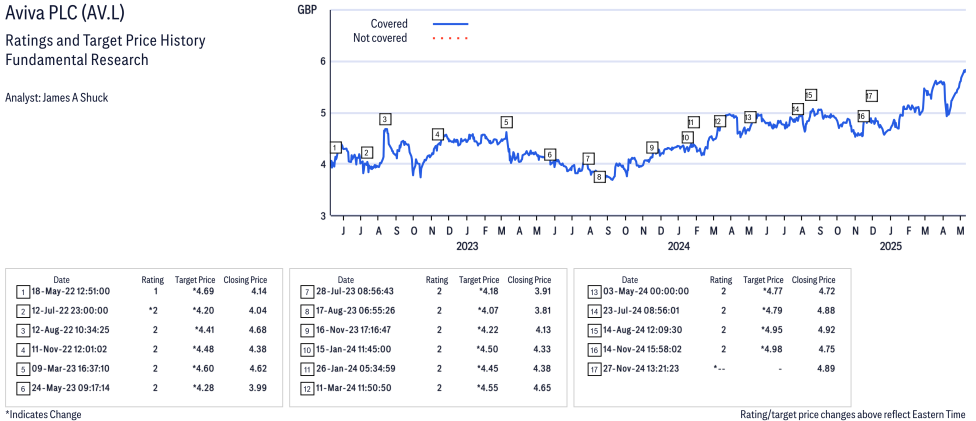Select chart marker 4 on the price chart
This screenshot has height=421, width=976.
click(x=438, y=135)
